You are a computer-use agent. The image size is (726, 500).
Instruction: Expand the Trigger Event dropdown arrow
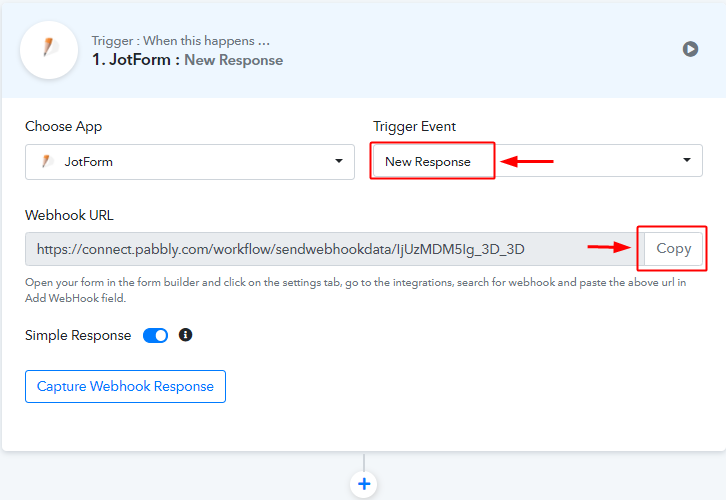(687, 160)
